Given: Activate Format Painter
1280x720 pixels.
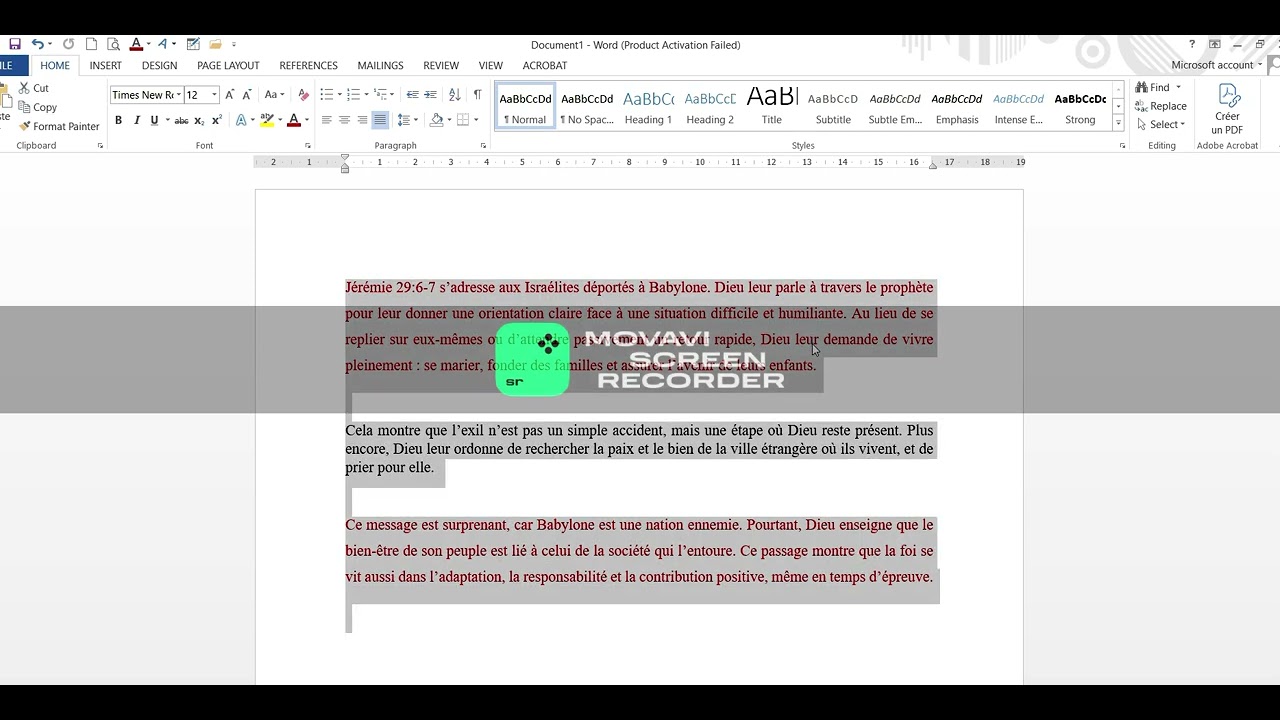Looking at the screenshot, I should (59, 126).
